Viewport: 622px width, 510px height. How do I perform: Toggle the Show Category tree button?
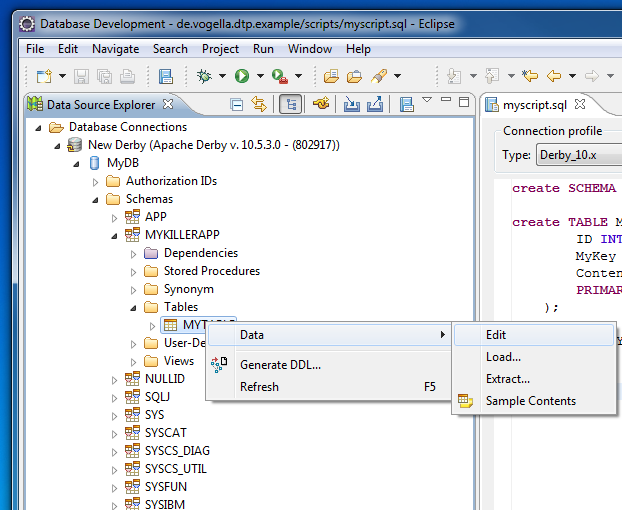pyautogui.click(x=291, y=104)
